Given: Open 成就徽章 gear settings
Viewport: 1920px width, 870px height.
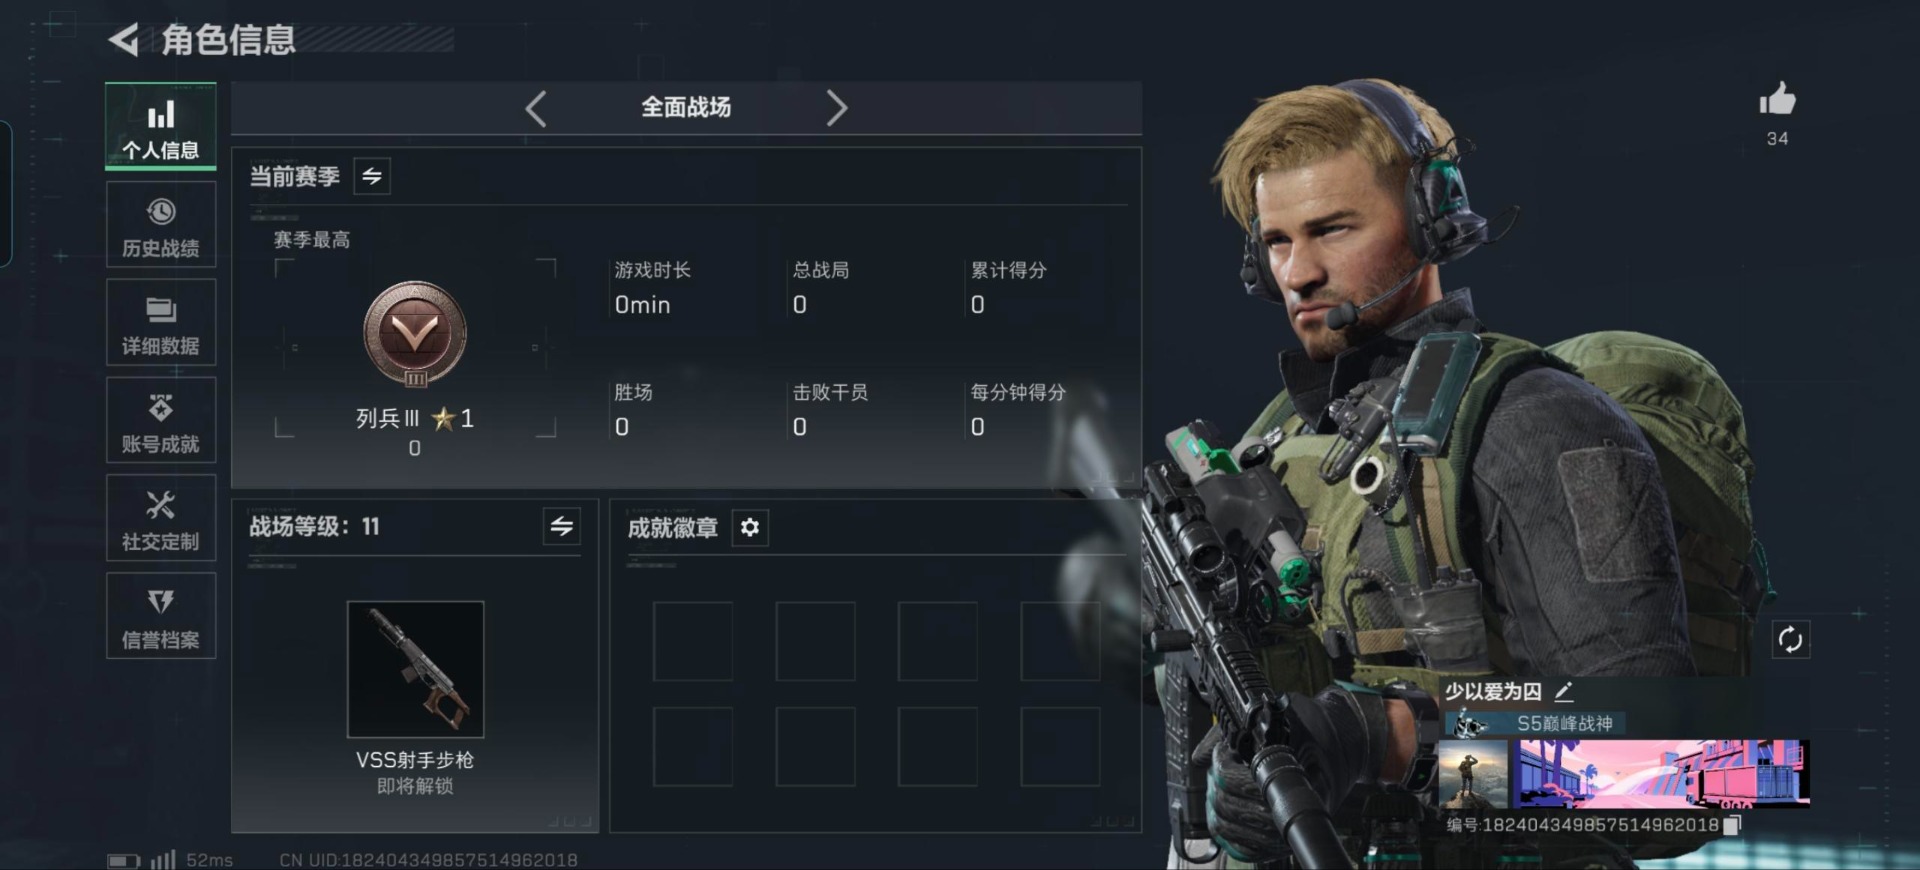Looking at the screenshot, I should 750,527.
